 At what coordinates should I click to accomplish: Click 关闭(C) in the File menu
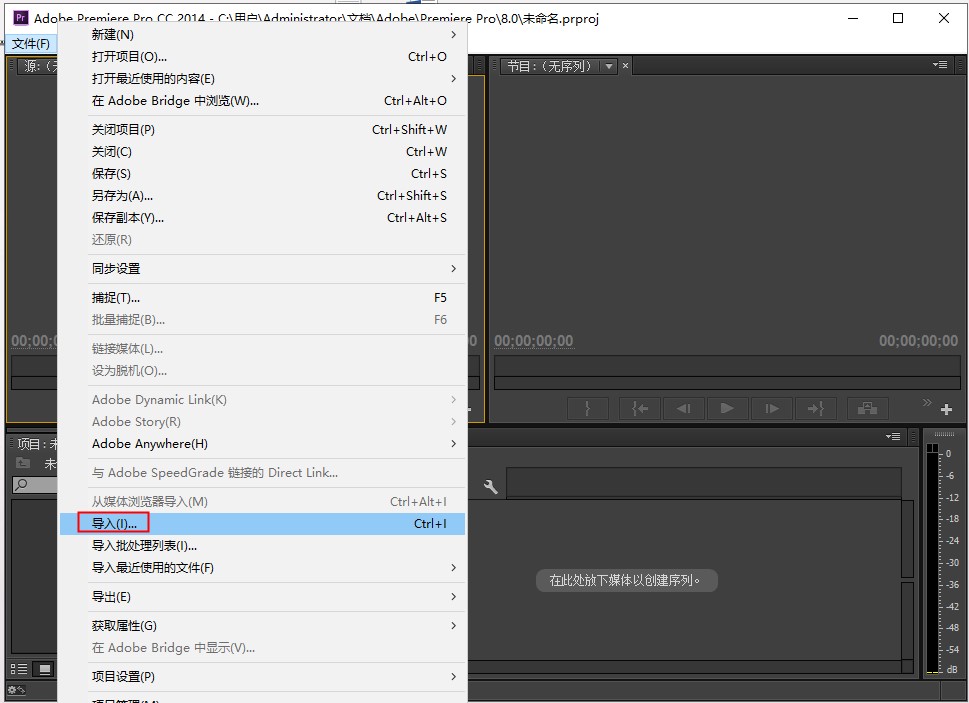(x=263, y=152)
